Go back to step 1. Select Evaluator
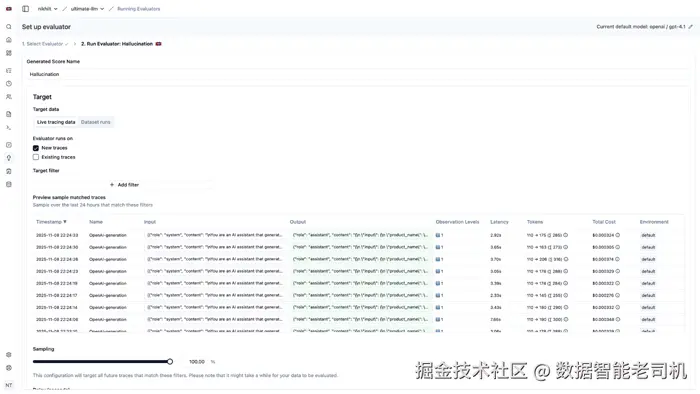 45,44
